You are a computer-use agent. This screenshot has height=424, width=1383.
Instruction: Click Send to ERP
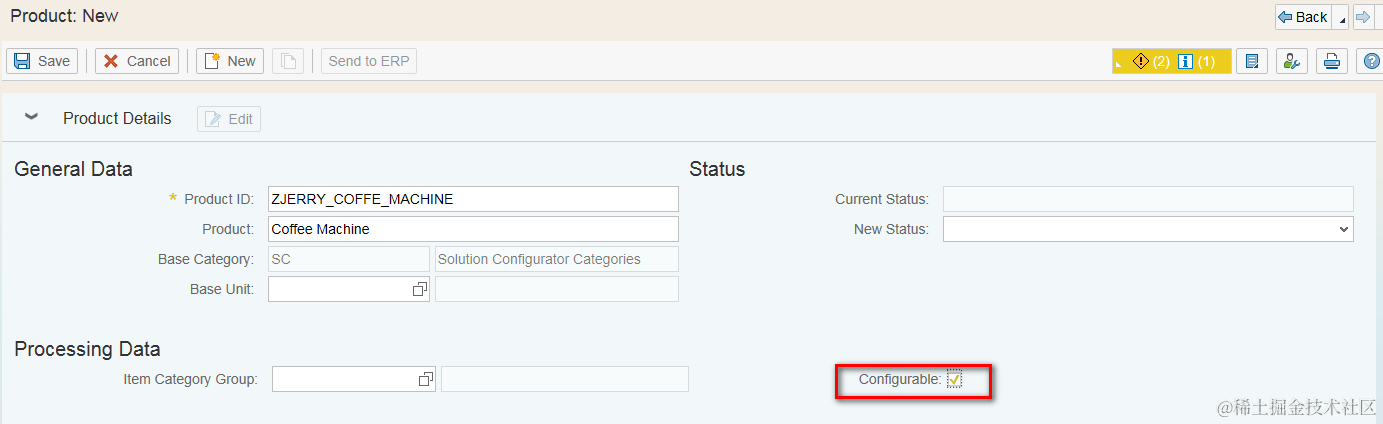tap(368, 61)
